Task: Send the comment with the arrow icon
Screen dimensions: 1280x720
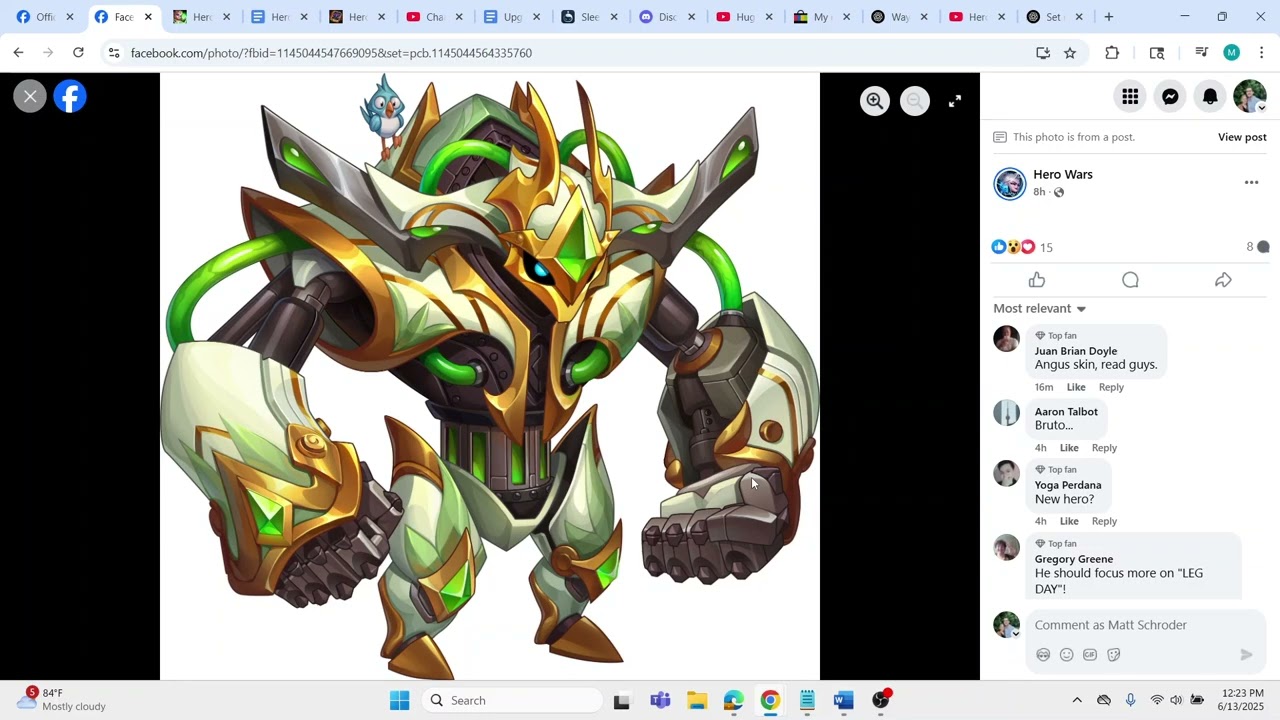Action: tap(1246, 655)
